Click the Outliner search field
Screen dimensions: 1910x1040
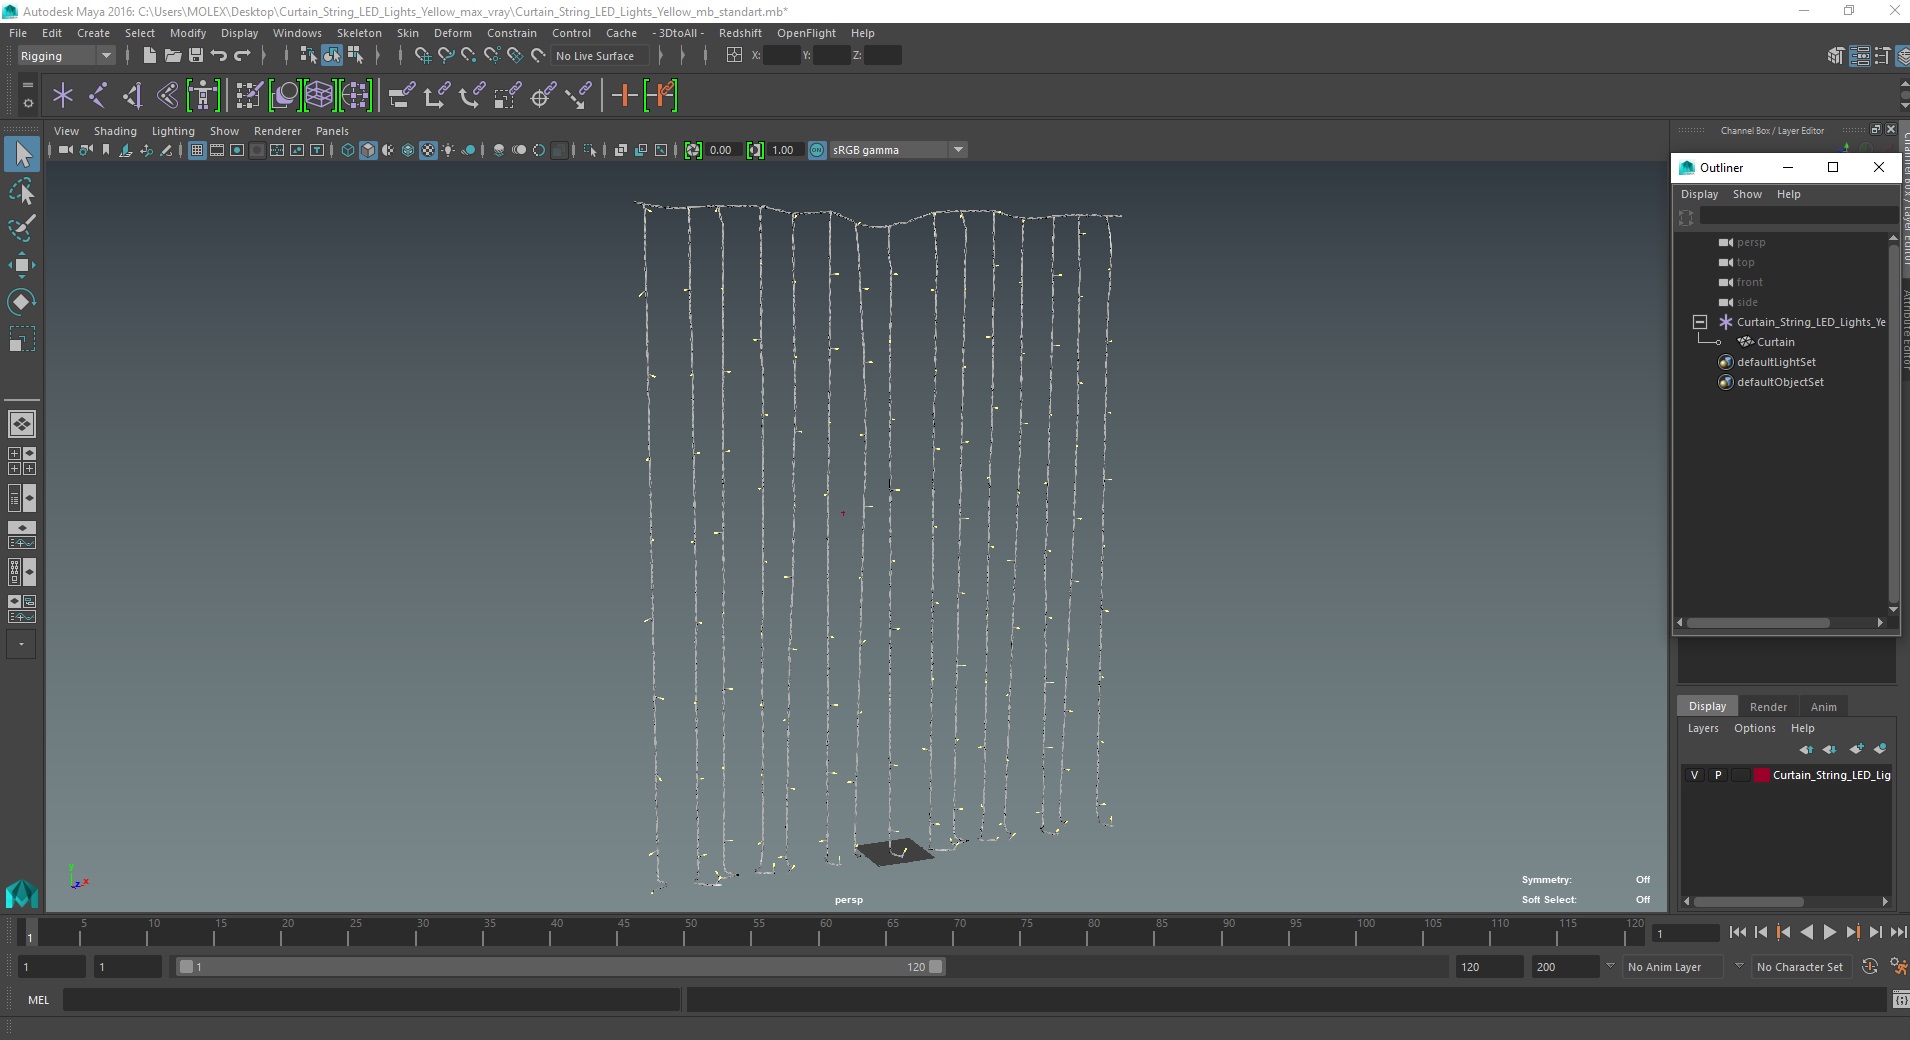click(x=1799, y=216)
